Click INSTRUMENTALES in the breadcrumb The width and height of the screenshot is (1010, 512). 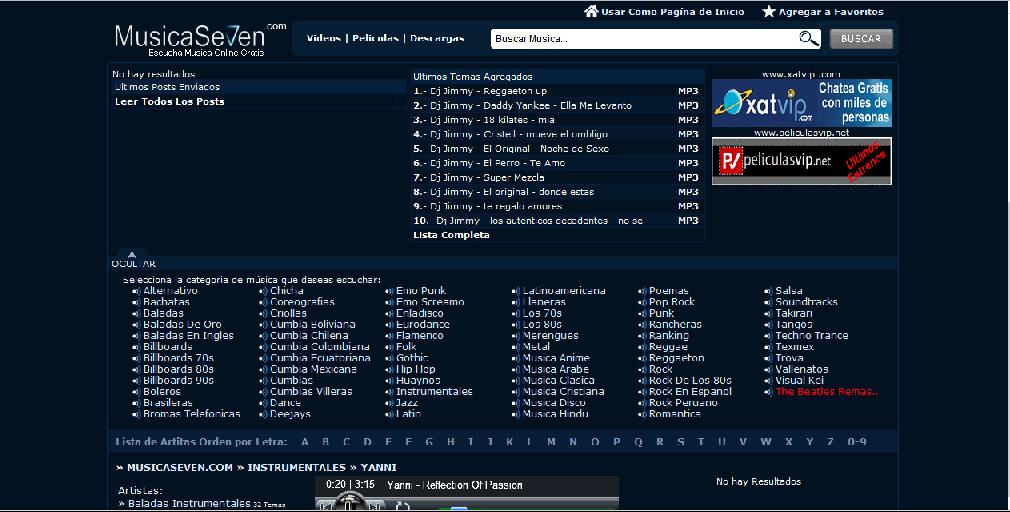point(296,467)
